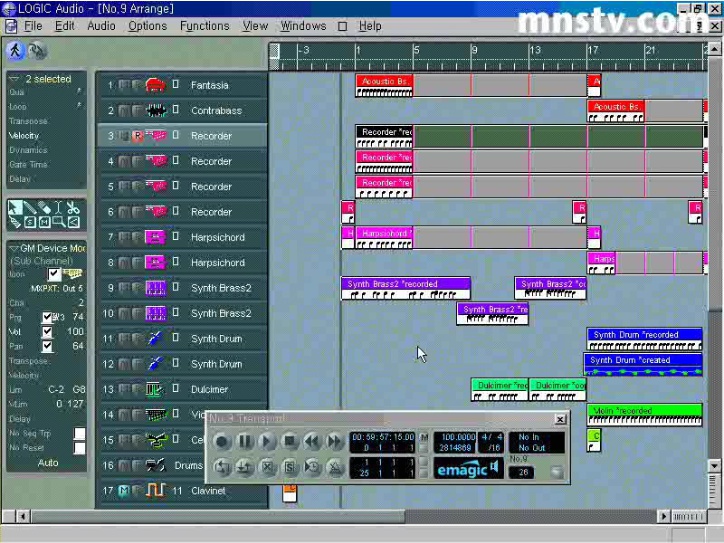This screenshot has width=724, height=543.
Task: Toggle the Pan checkbox
Action: point(47,346)
